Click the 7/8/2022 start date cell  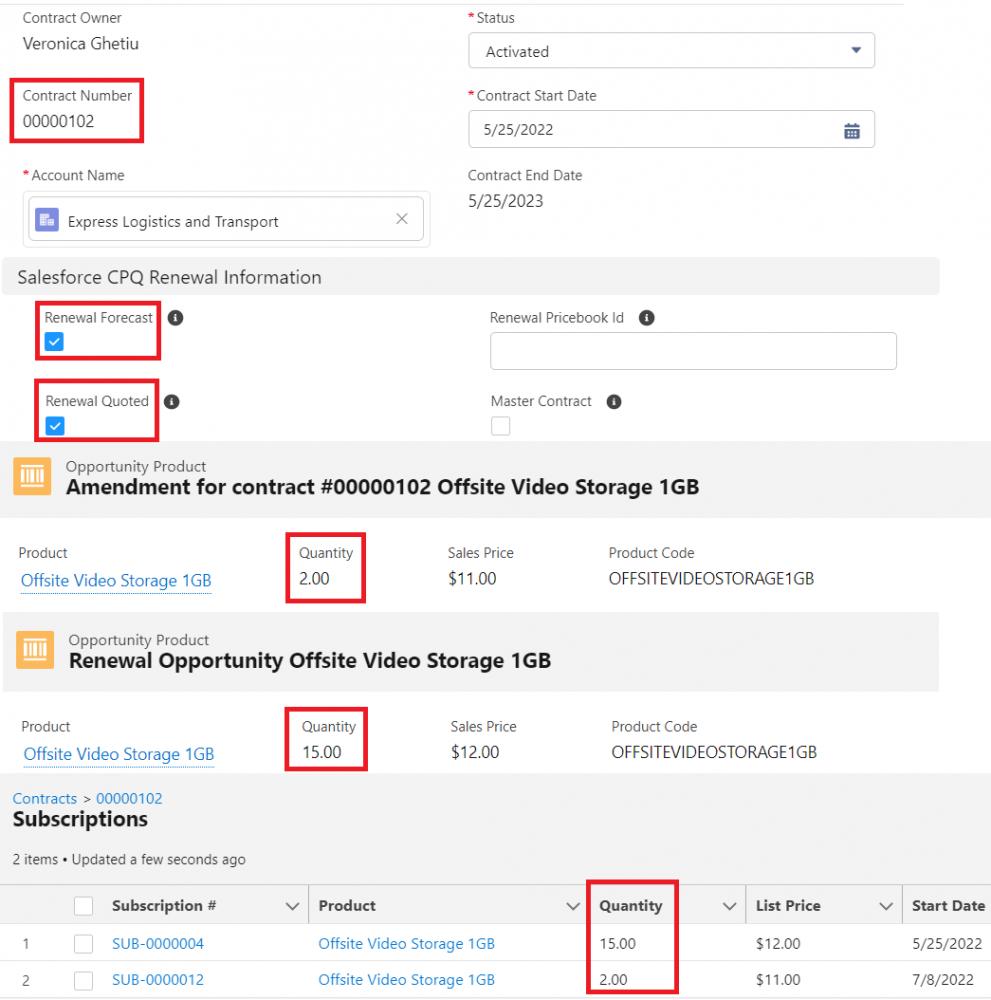pos(943,980)
